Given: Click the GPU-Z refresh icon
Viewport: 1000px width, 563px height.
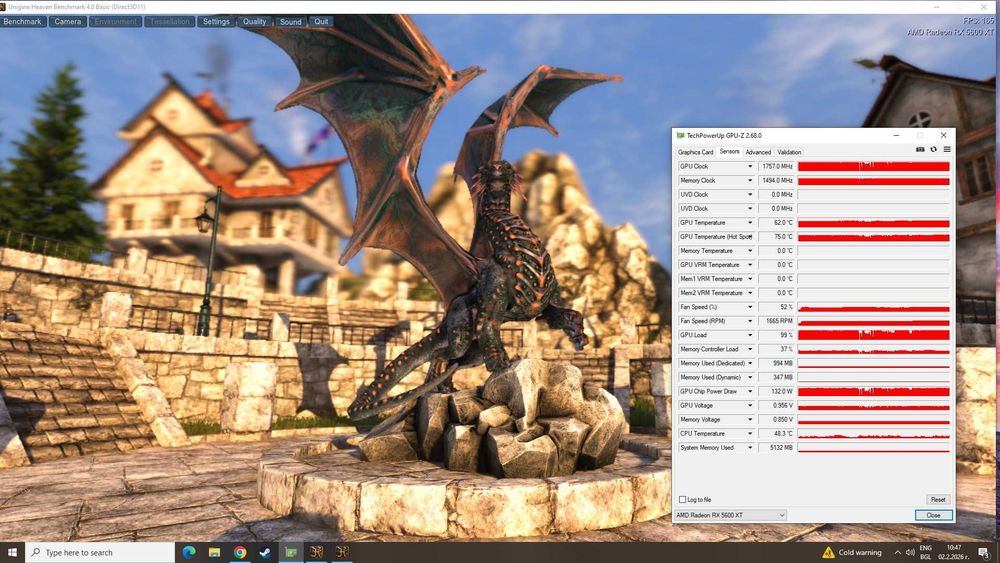Looking at the screenshot, I should (x=933, y=150).
